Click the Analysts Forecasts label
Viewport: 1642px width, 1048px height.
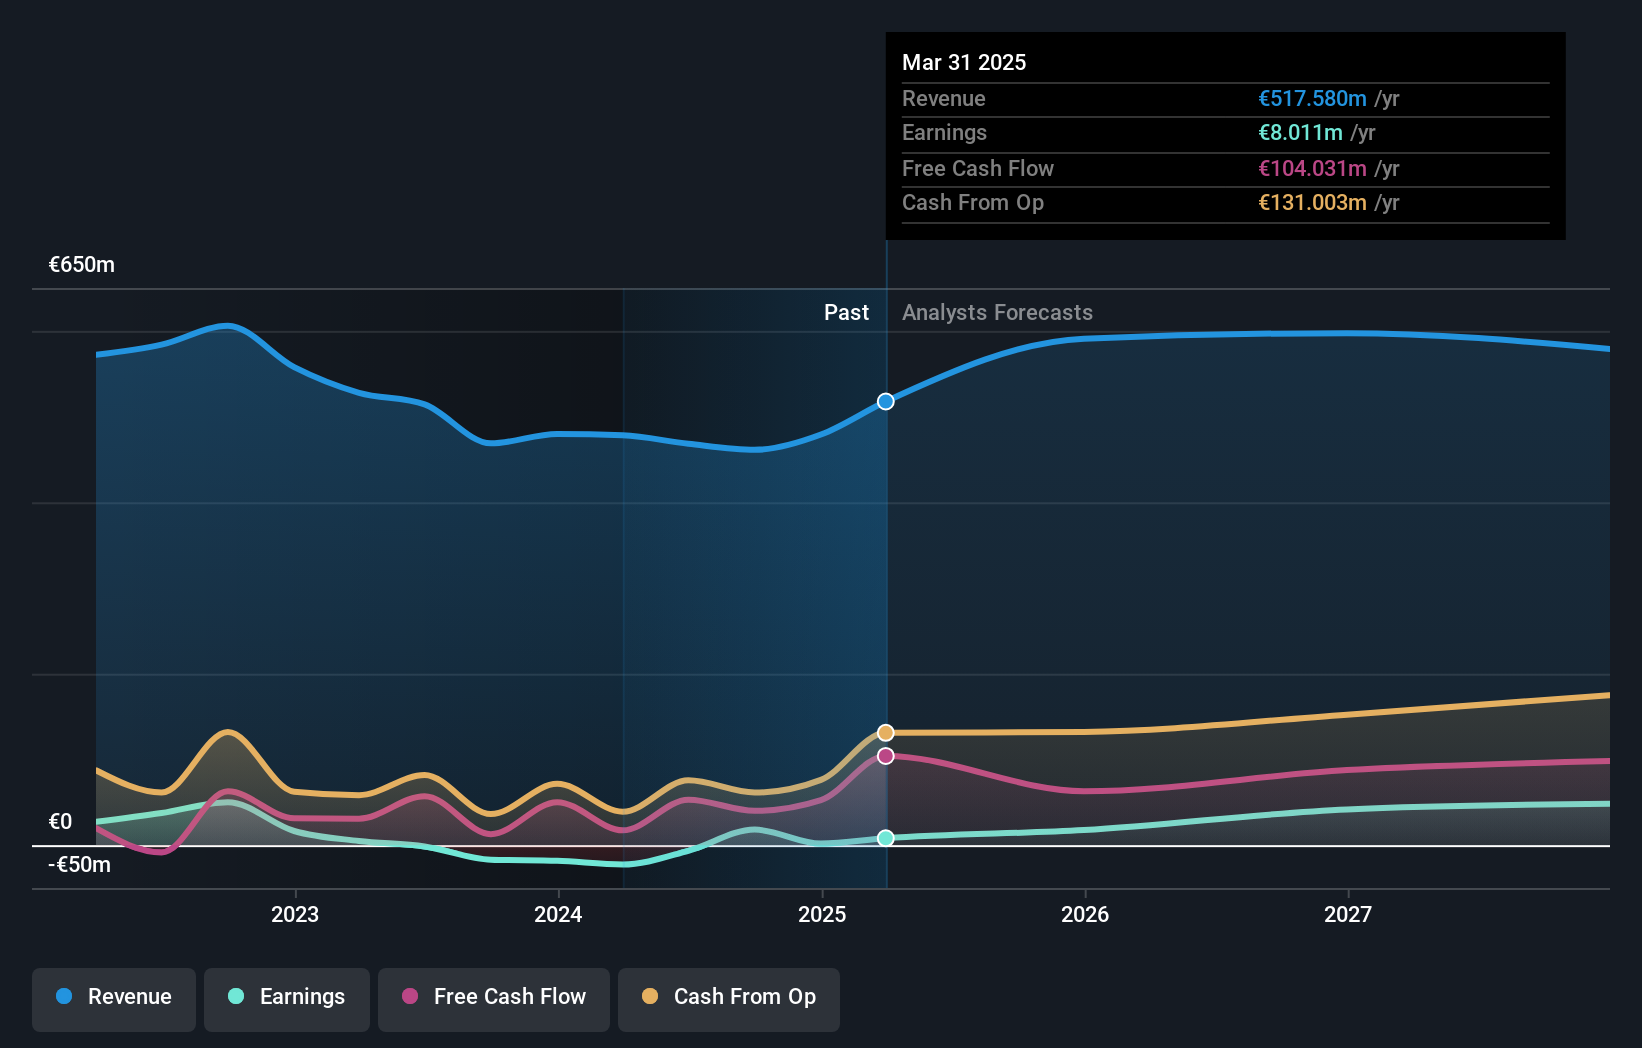(x=997, y=312)
